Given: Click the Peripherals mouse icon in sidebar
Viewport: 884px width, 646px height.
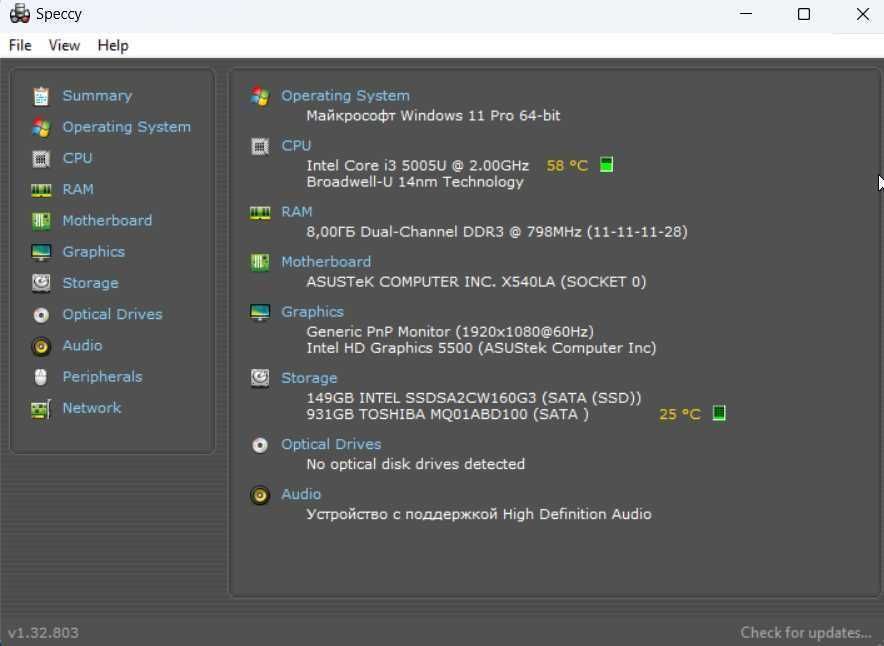Looking at the screenshot, I should coord(41,377).
